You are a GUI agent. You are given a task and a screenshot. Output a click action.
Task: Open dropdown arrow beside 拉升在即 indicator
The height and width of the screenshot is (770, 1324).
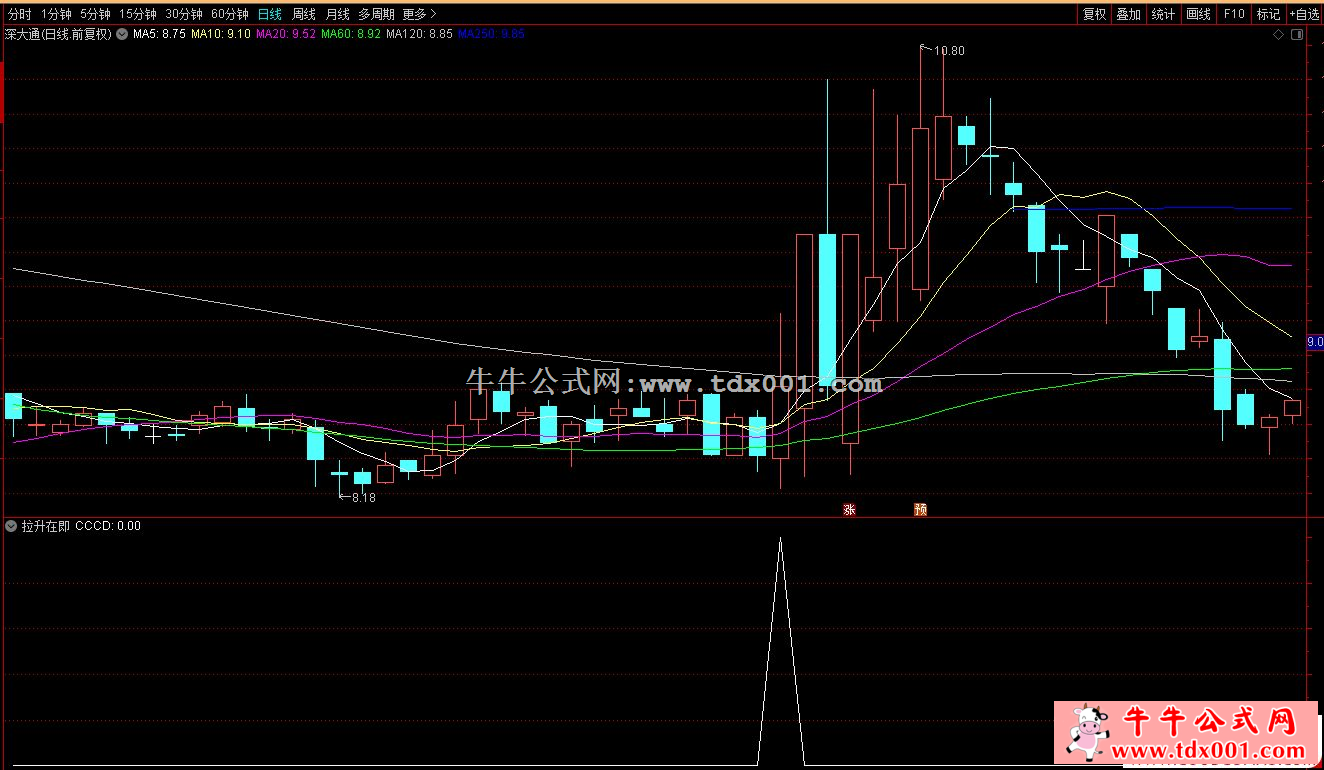(x=11, y=526)
